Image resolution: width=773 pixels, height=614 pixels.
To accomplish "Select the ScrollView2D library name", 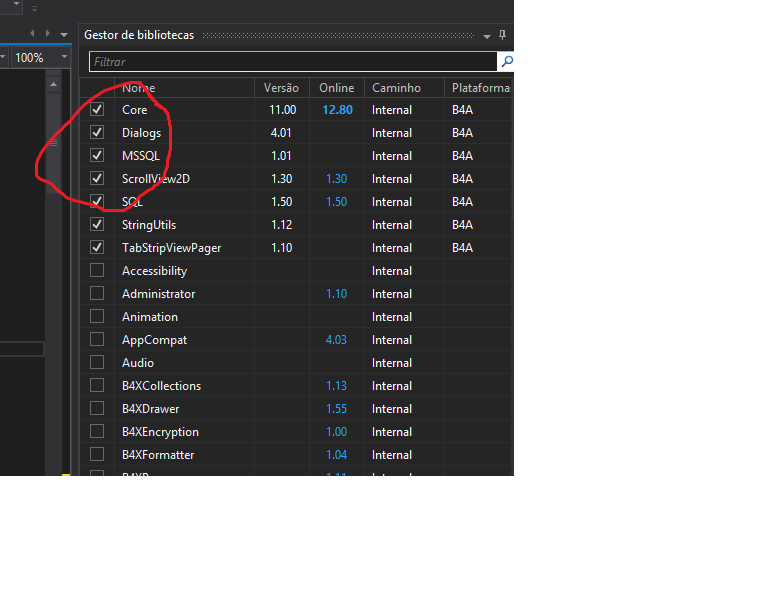I will click(156, 179).
